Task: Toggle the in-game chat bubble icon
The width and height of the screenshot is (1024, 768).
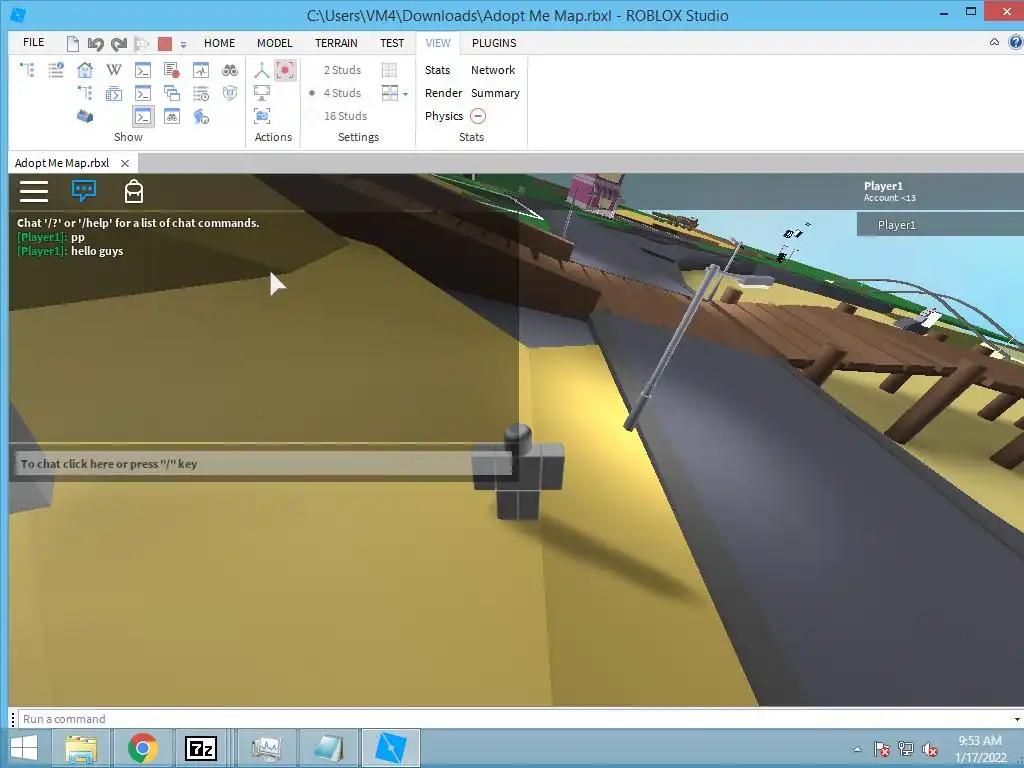Action: (x=84, y=191)
